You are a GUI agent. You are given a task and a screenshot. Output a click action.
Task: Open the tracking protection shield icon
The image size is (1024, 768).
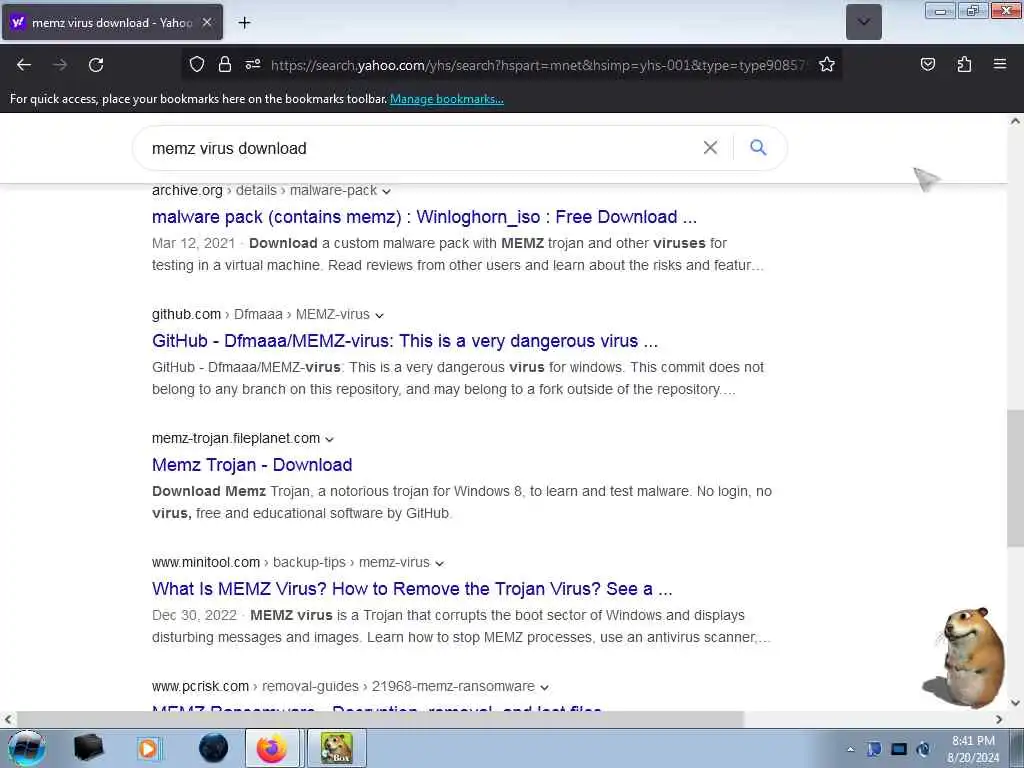pos(197,65)
